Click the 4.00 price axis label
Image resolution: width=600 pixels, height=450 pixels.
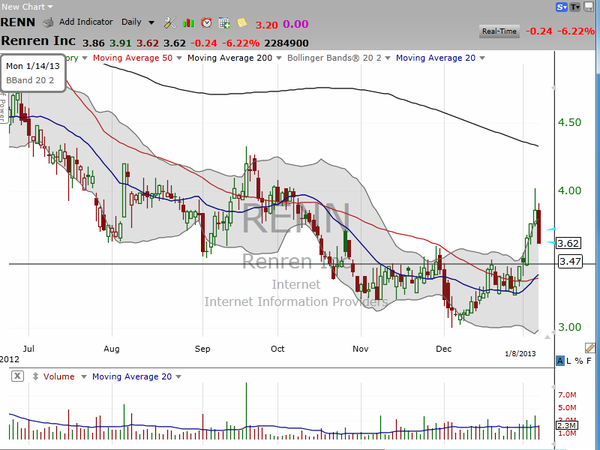[x=569, y=191]
